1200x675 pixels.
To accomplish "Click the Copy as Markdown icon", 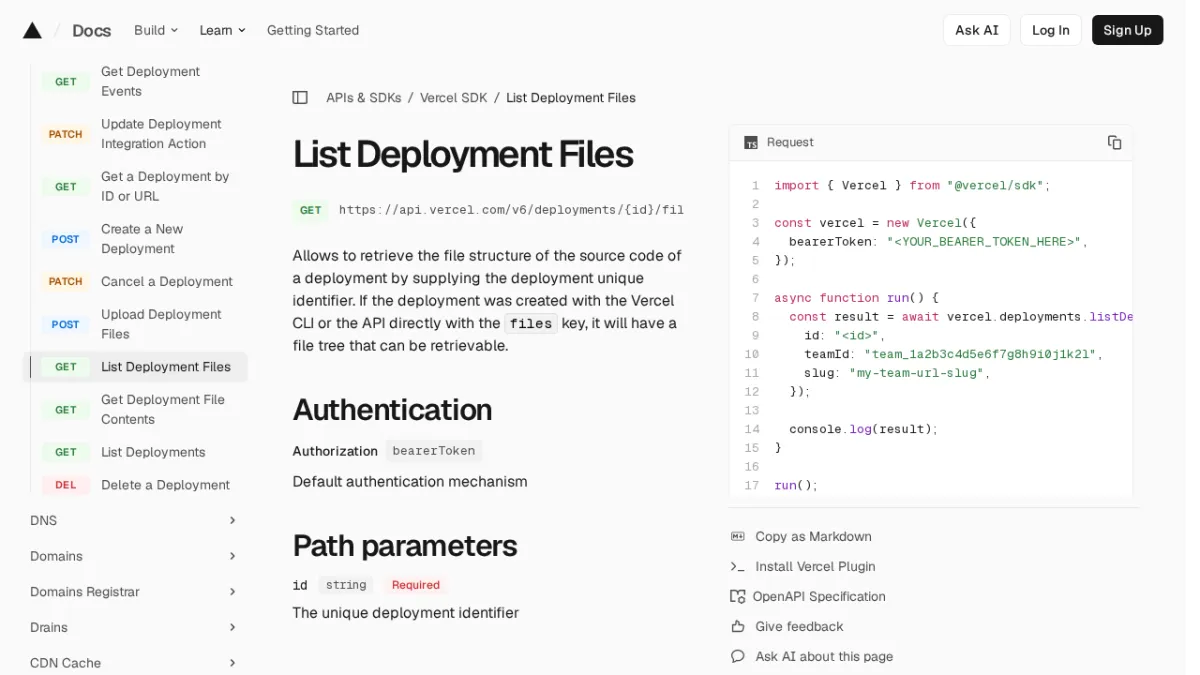I will point(738,537).
